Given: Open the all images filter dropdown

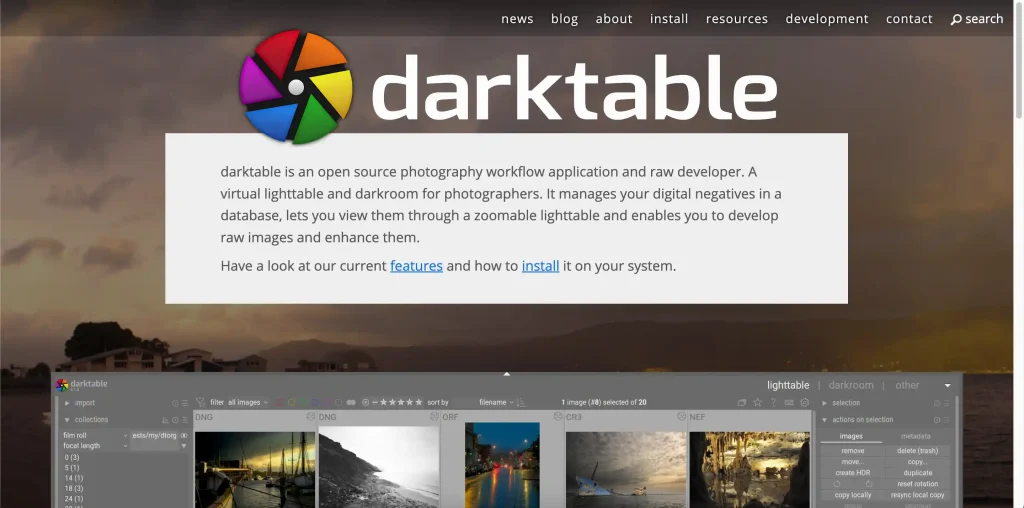Looking at the screenshot, I should point(248,403).
